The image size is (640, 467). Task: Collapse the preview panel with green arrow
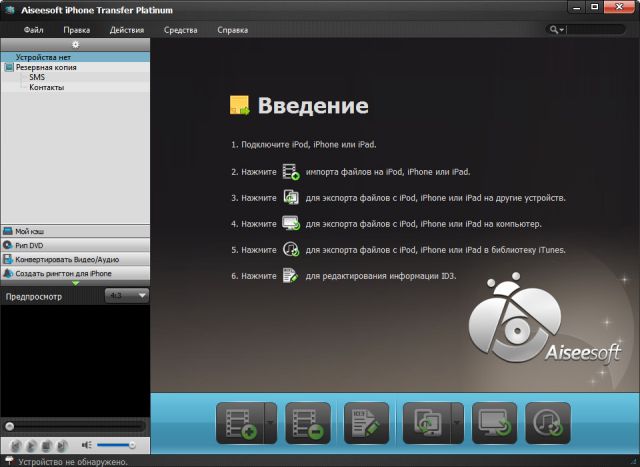click(x=76, y=283)
